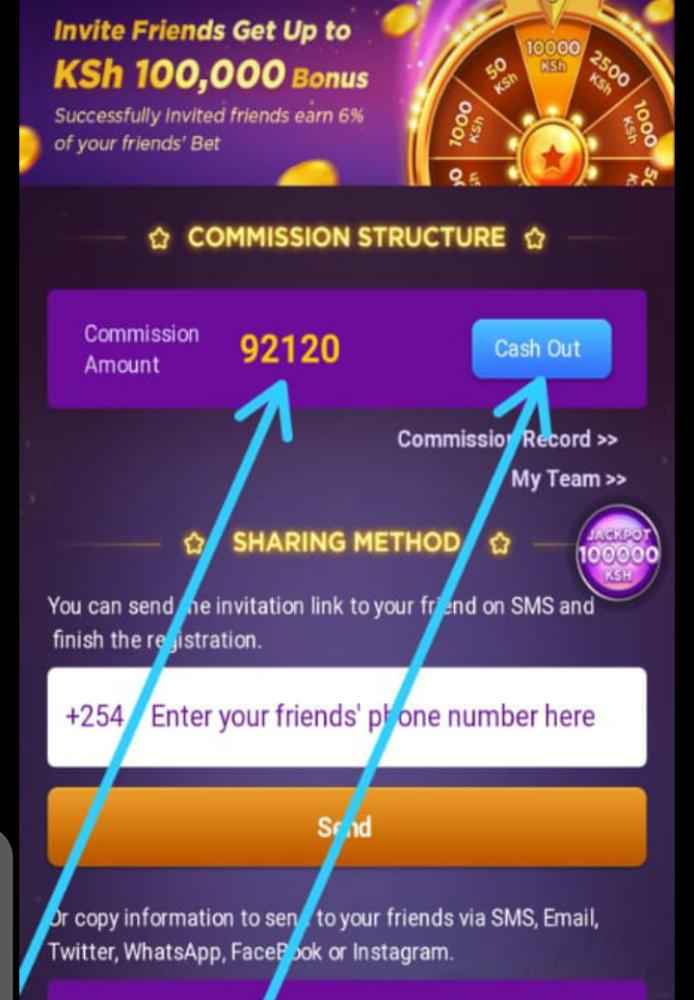
Task: Focus the friends' phone number field
Action: coord(346,717)
